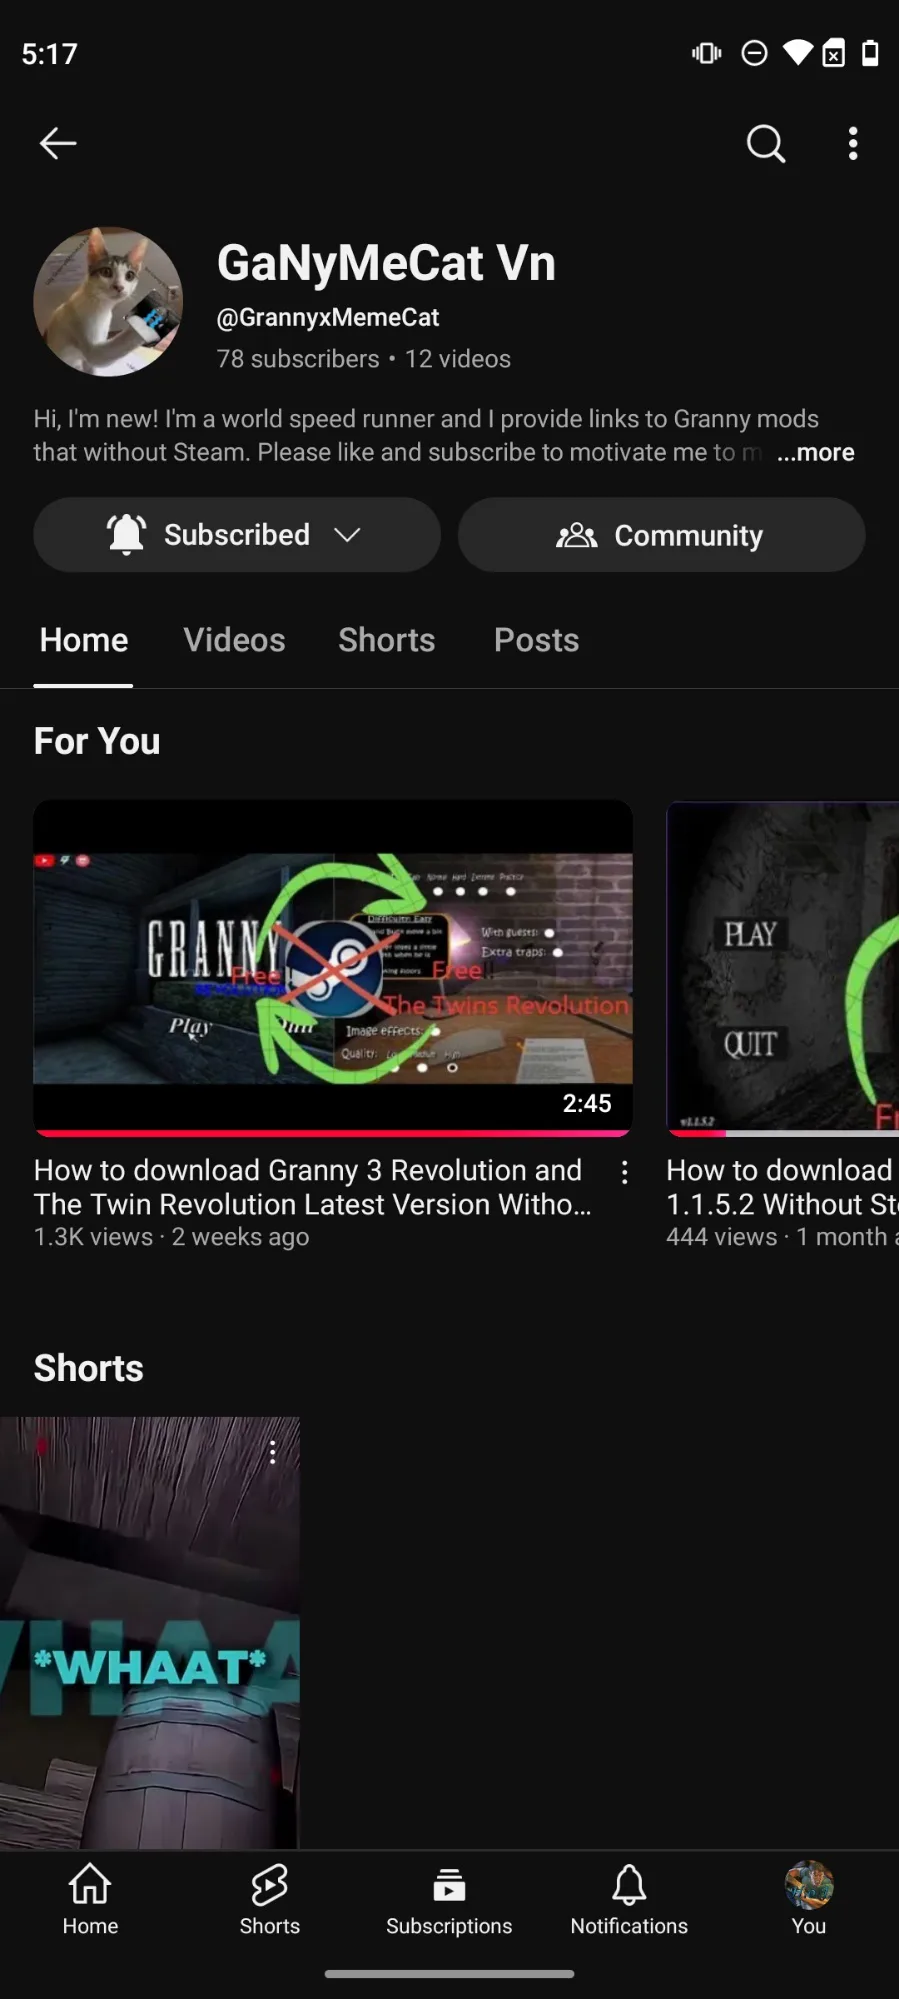Image resolution: width=899 pixels, height=1999 pixels.
Task: Click the red watch progress bar under Granny 3 video
Action: [333, 1133]
